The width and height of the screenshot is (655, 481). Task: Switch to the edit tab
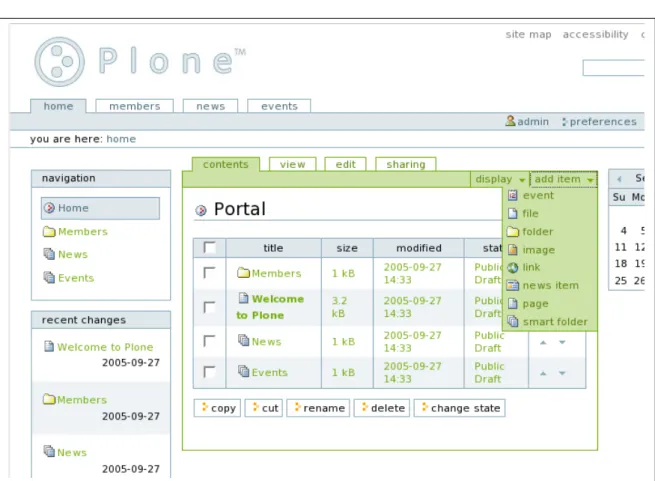pyautogui.click(x=345, y=164)
